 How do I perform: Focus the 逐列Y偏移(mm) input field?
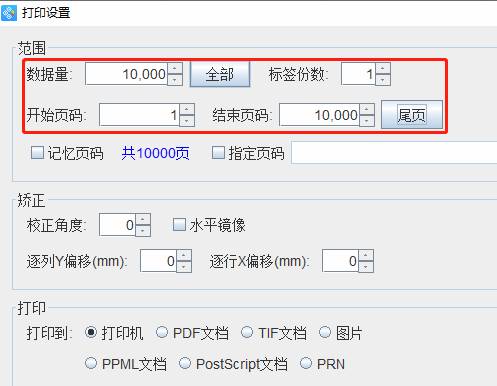[x=158, y=261]
